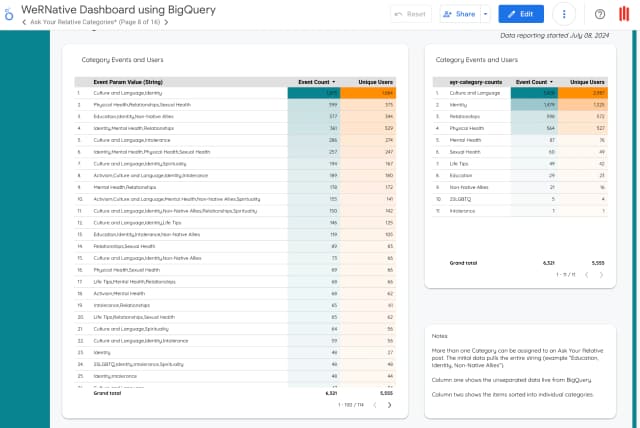The height and width of the screenshot is (428, 640).
Task: Sort left table by Event Count header
Action: [316, 82]
